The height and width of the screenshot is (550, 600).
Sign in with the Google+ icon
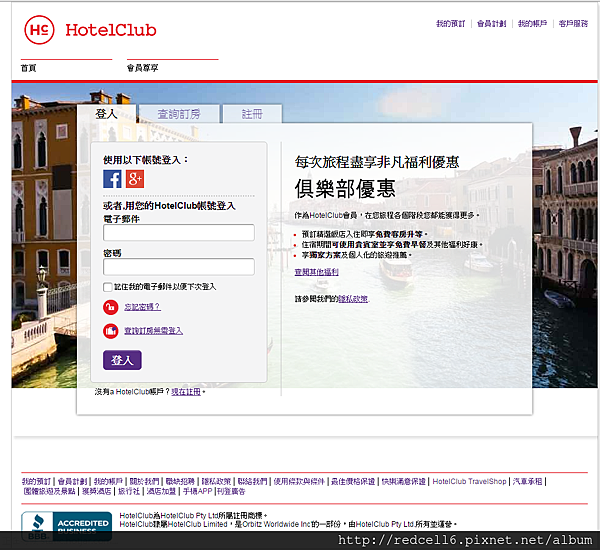pyautogui.click(x=135, y=179)
